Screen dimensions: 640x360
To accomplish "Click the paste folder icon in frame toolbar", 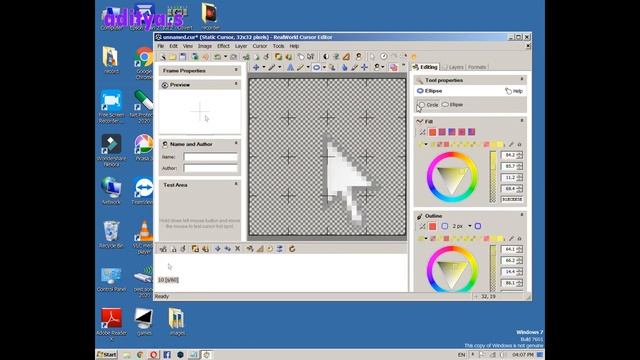I will (195, 249).
